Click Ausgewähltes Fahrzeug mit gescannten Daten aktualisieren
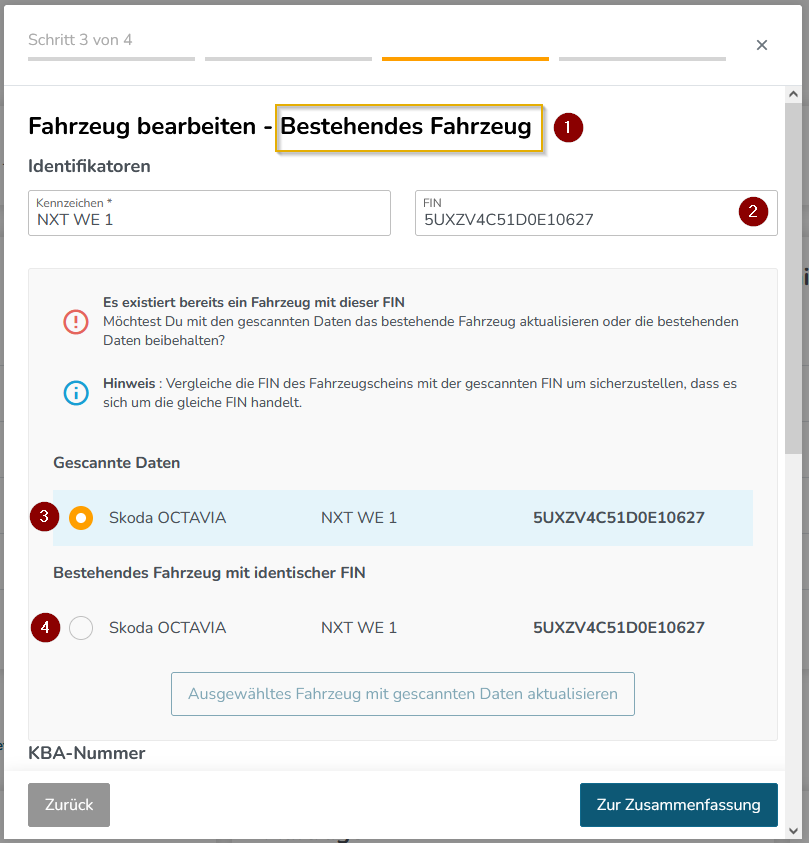The height and width of the screenshot is (843, 809). point(403,694)
